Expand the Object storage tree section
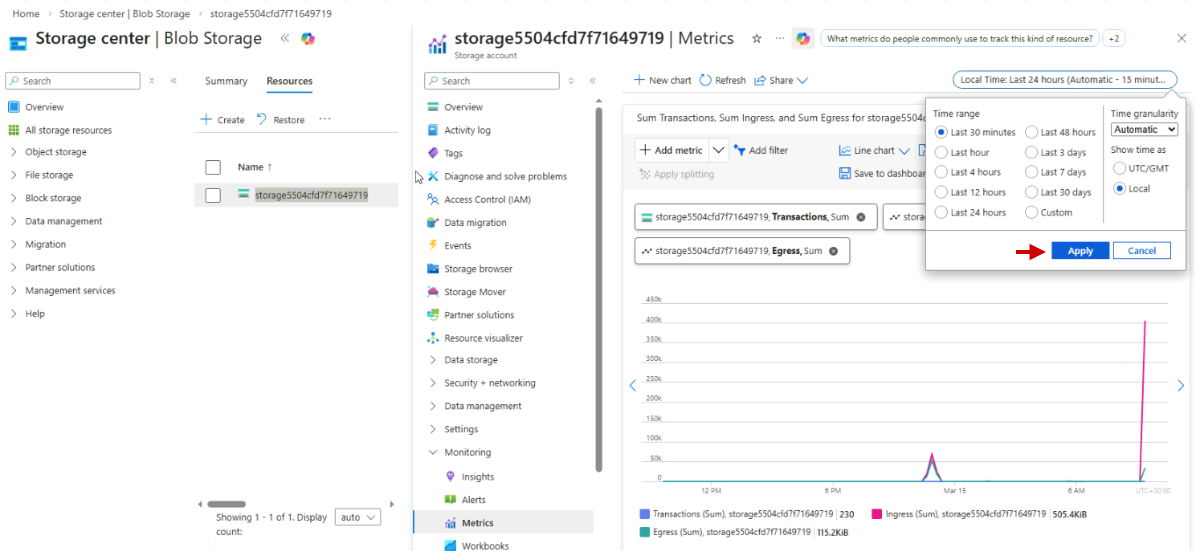Viewport: 1195px width, 551px height. (14, 152)
